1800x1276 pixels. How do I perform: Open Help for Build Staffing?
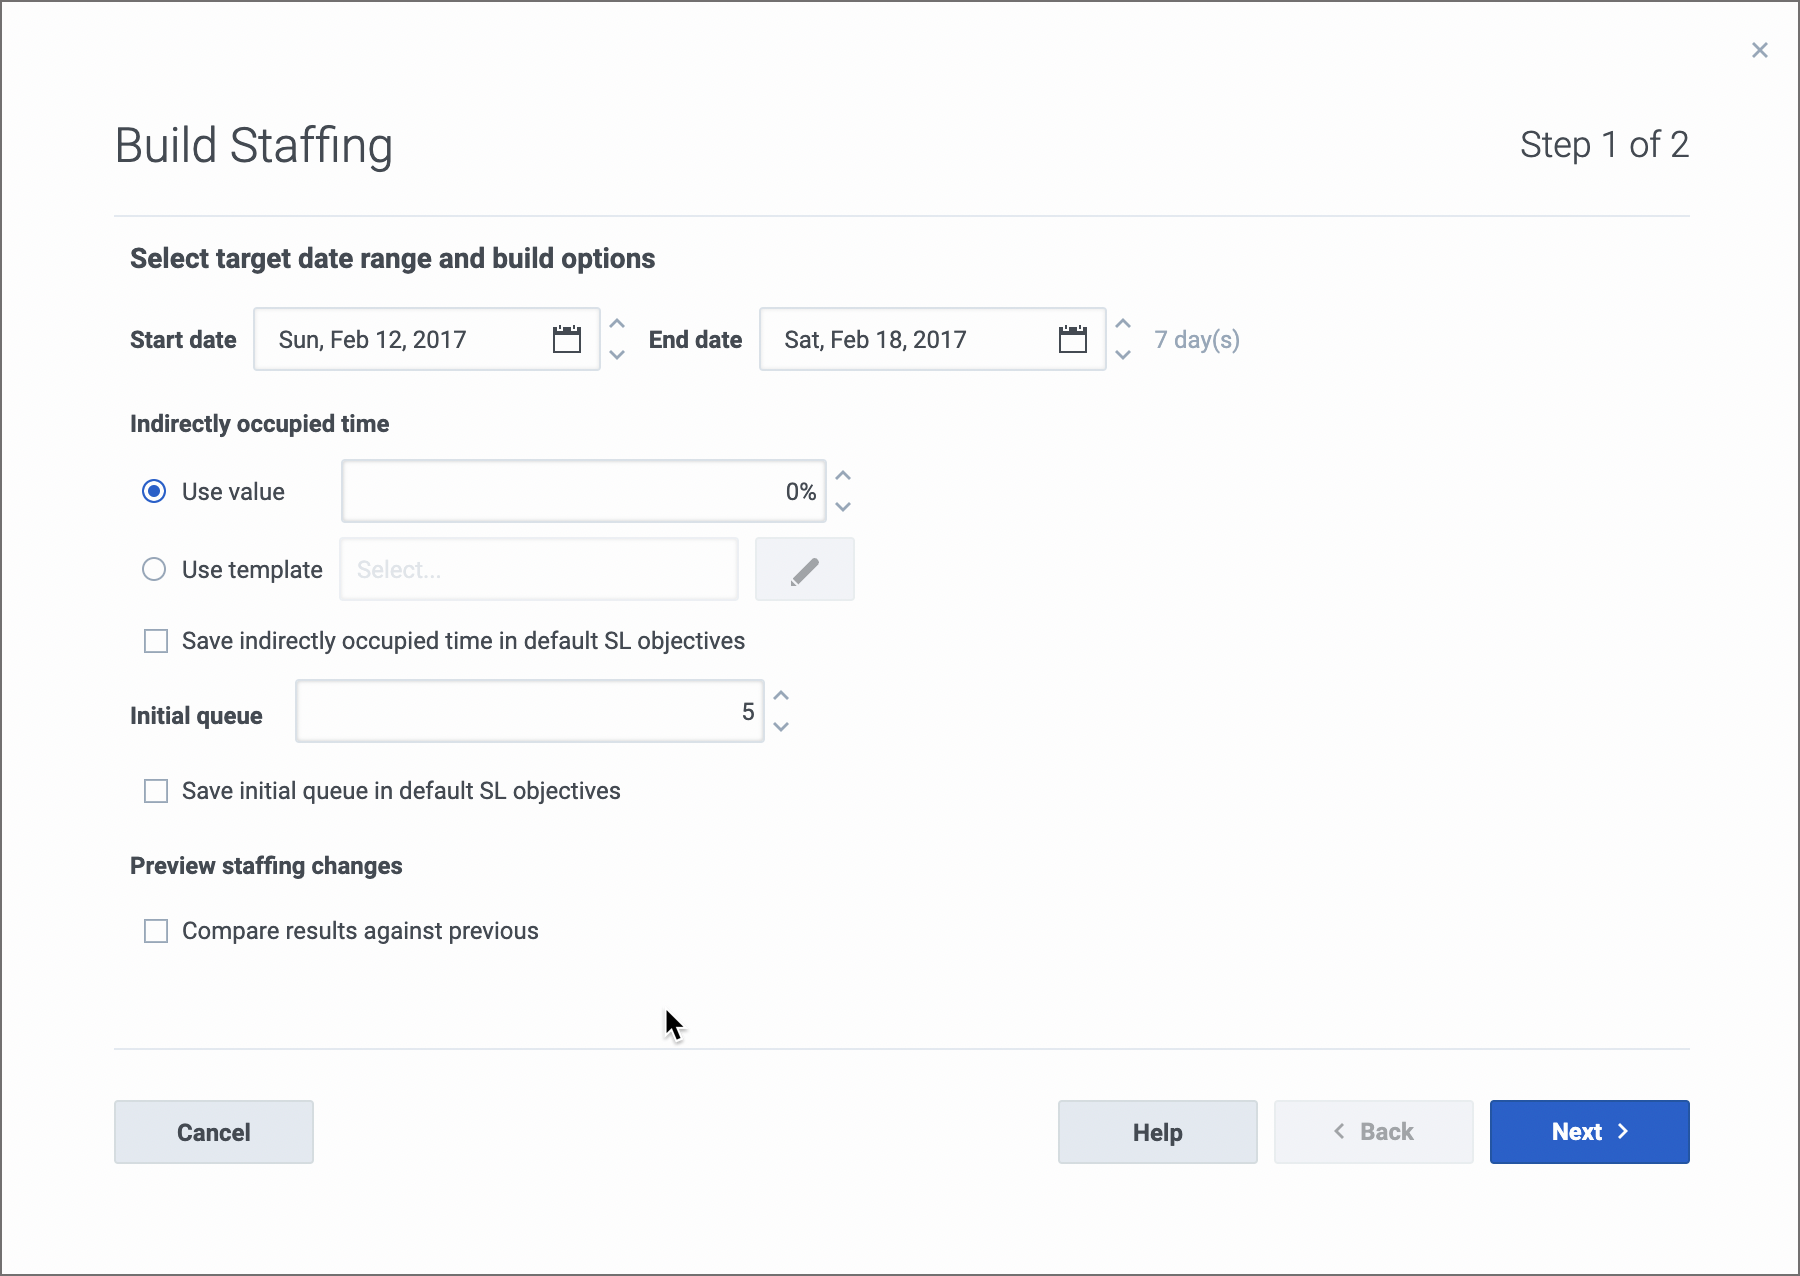point(1158,1132)
